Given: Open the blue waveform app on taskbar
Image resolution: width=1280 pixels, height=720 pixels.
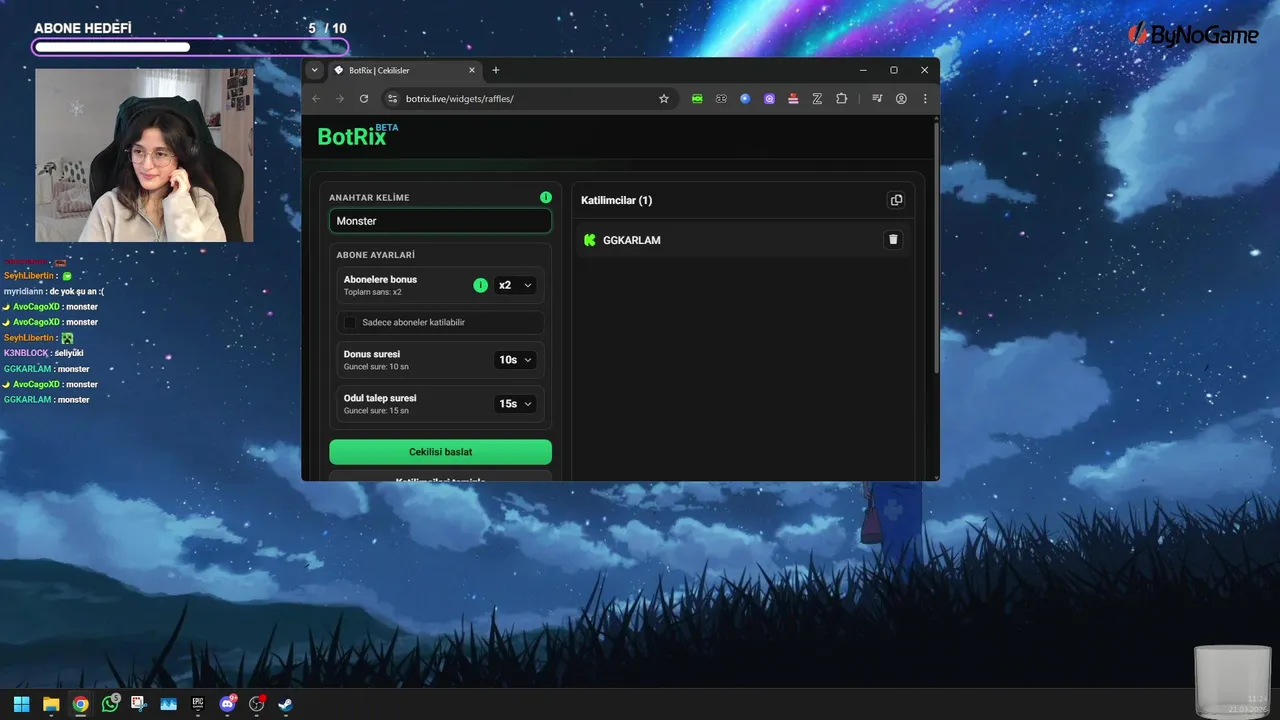Looking at the screenshot, I should pyautogui.click(x=168, y=704).
